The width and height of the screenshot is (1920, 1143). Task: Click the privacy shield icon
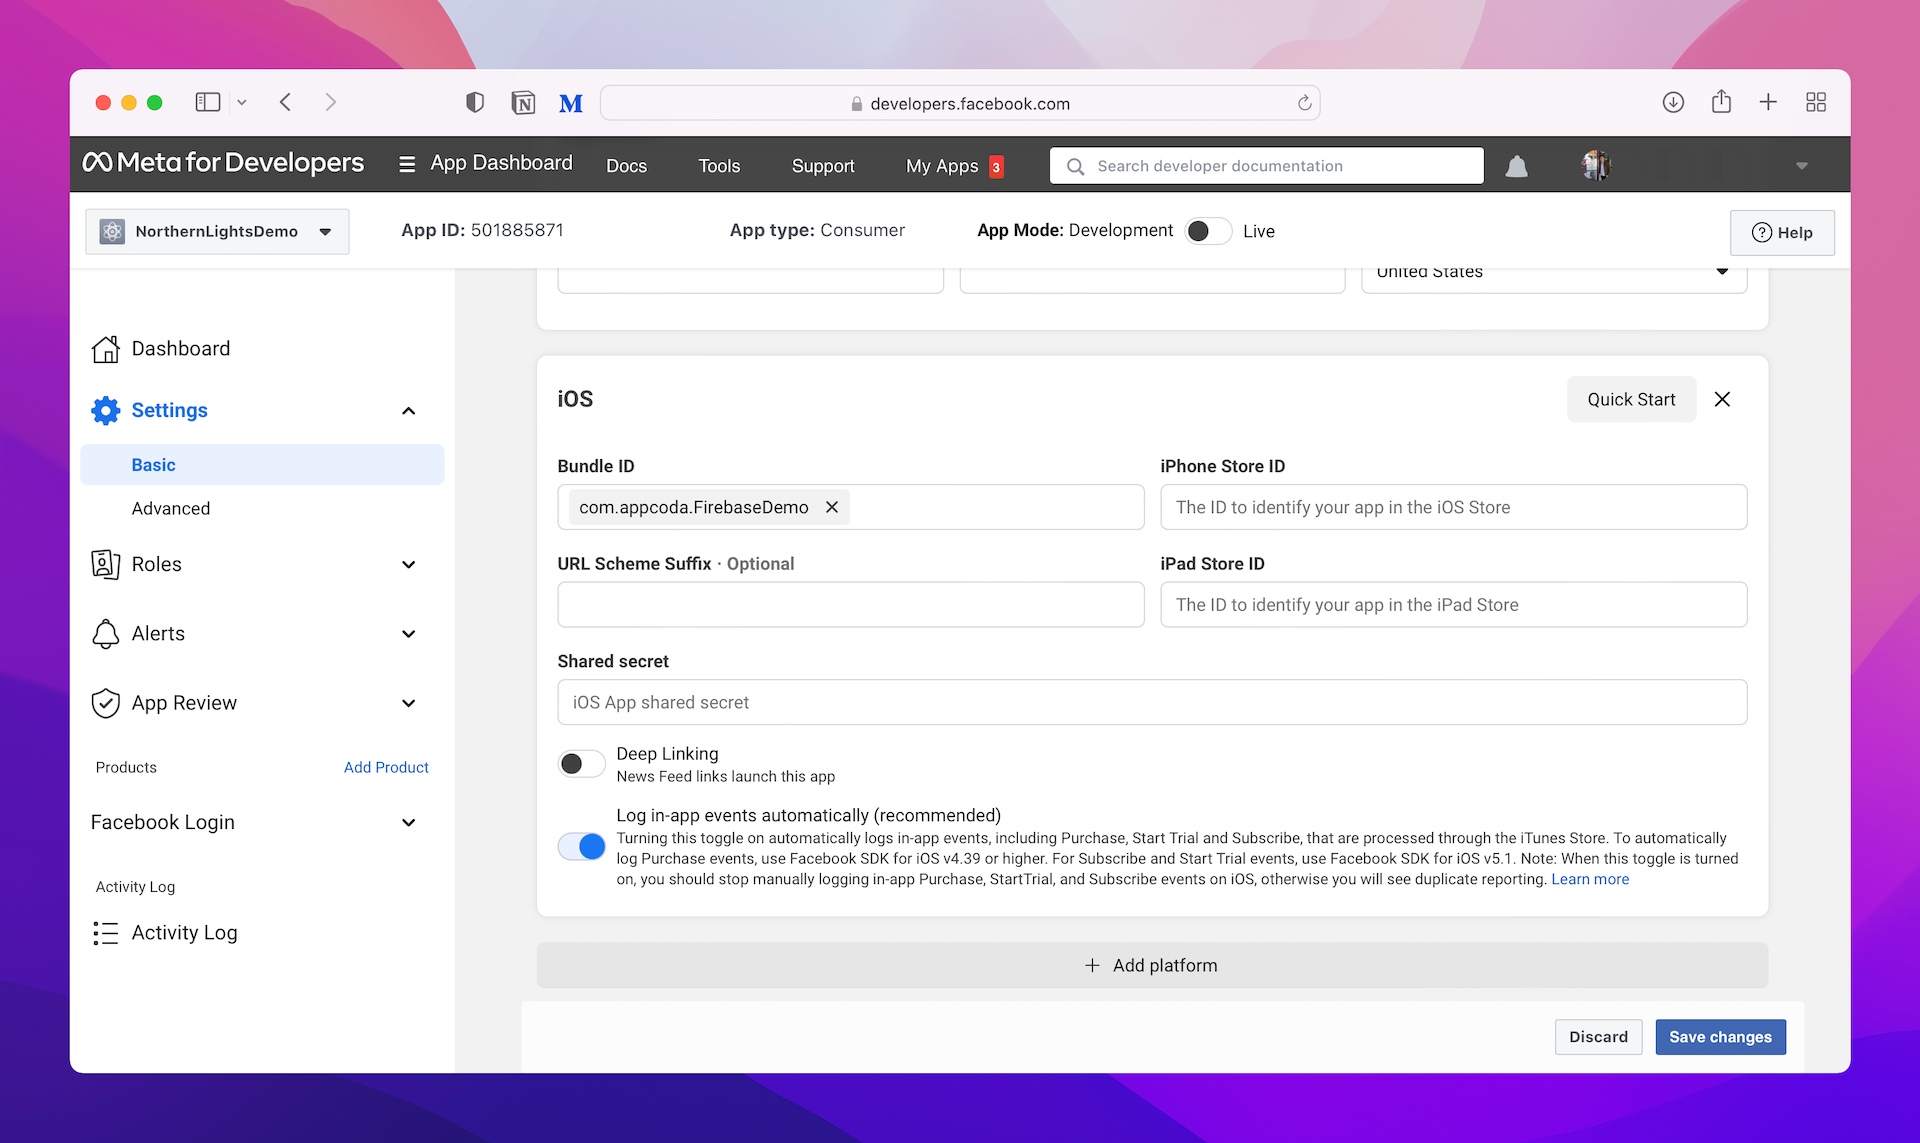[x=475, y=103]
